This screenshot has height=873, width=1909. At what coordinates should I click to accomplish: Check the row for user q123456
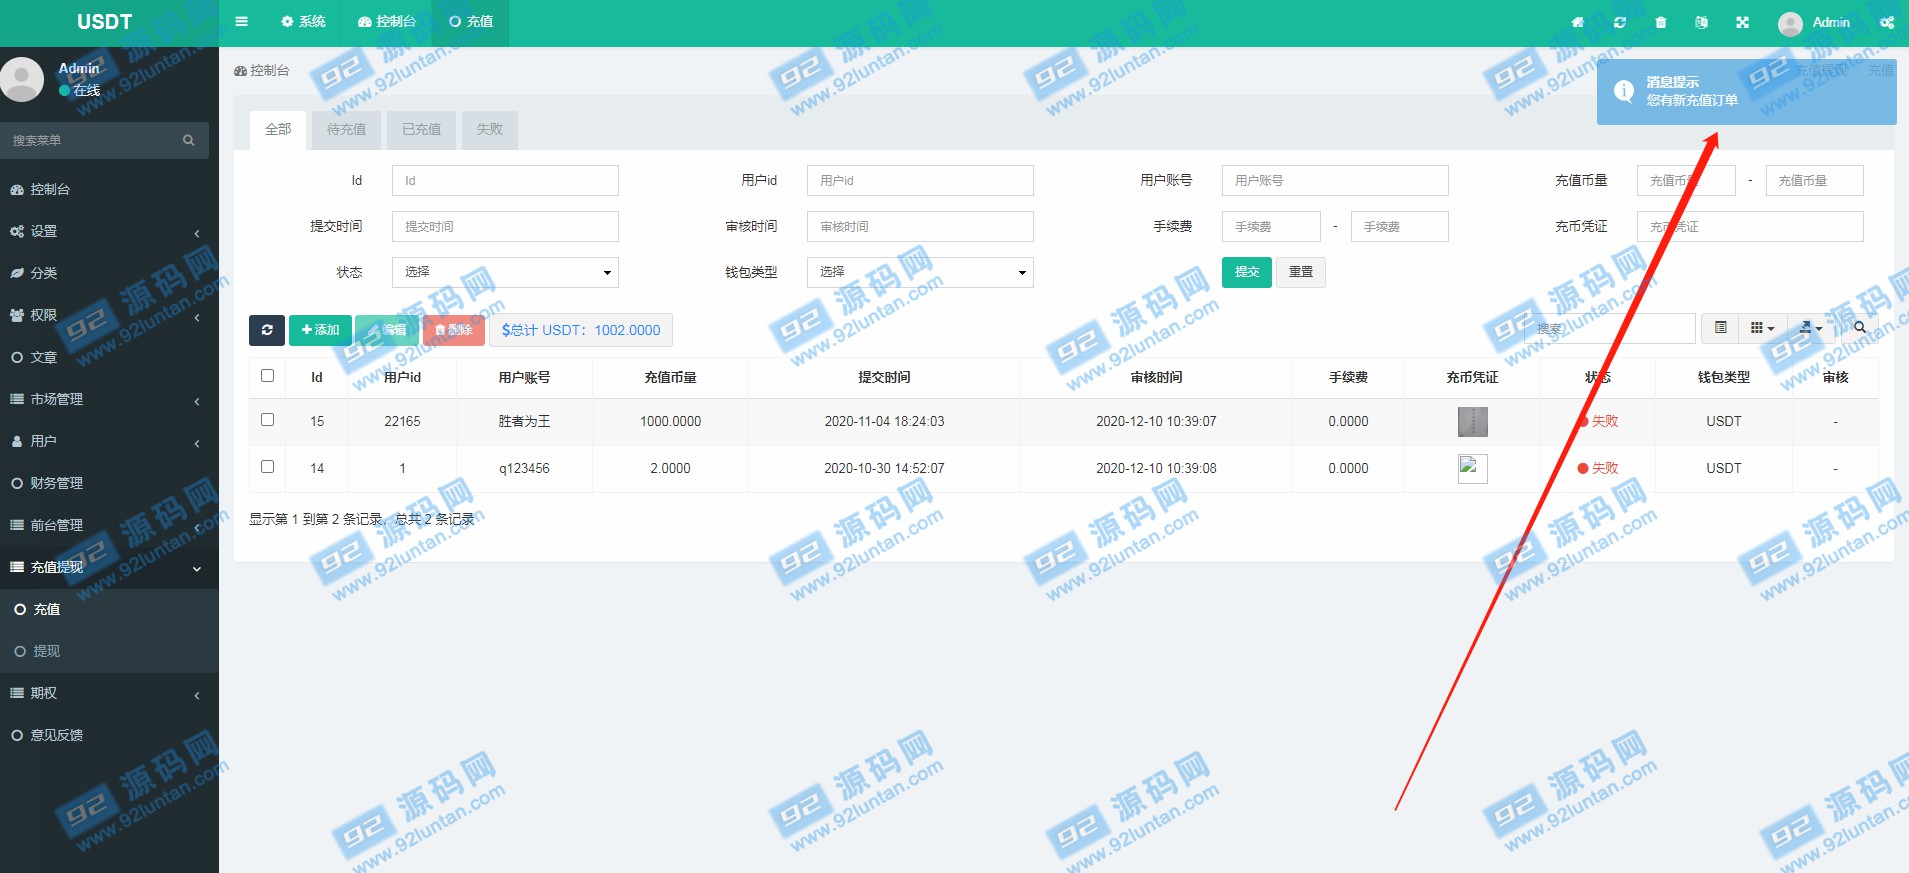coord(267,467)
